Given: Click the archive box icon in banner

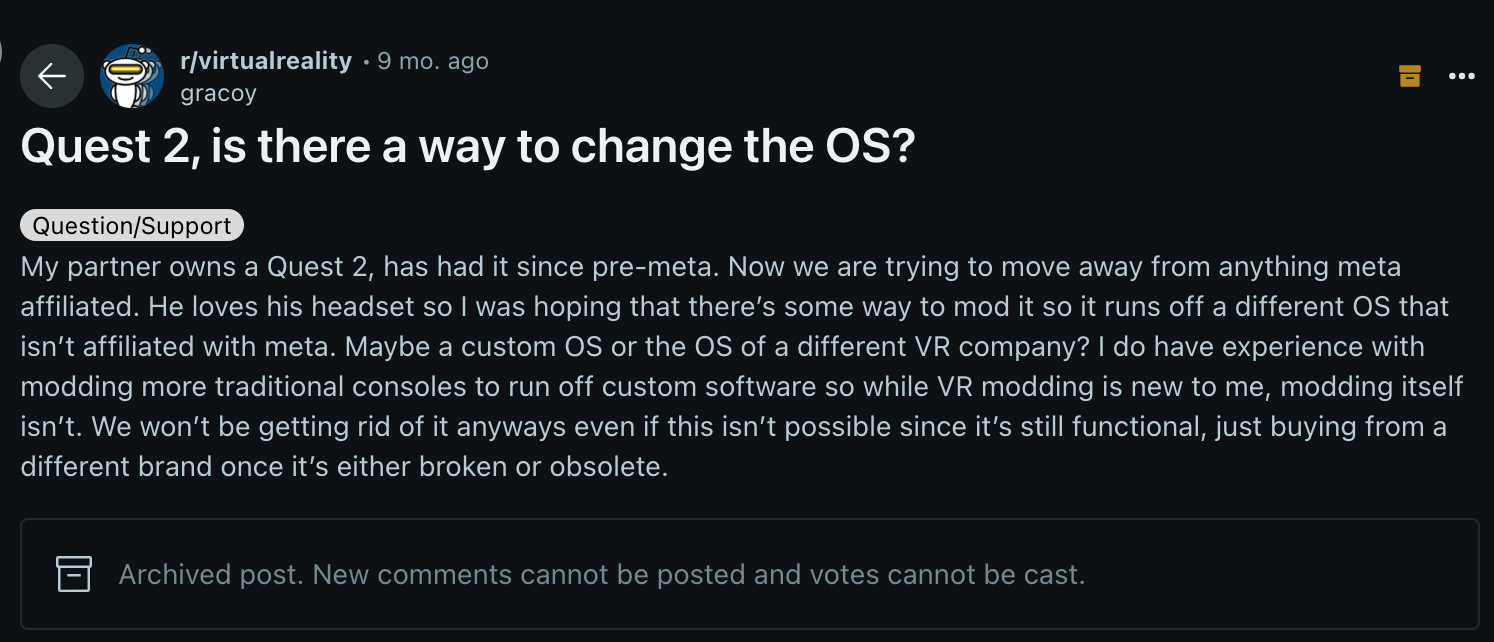Looking at the screenshot, I should (74, 574).
